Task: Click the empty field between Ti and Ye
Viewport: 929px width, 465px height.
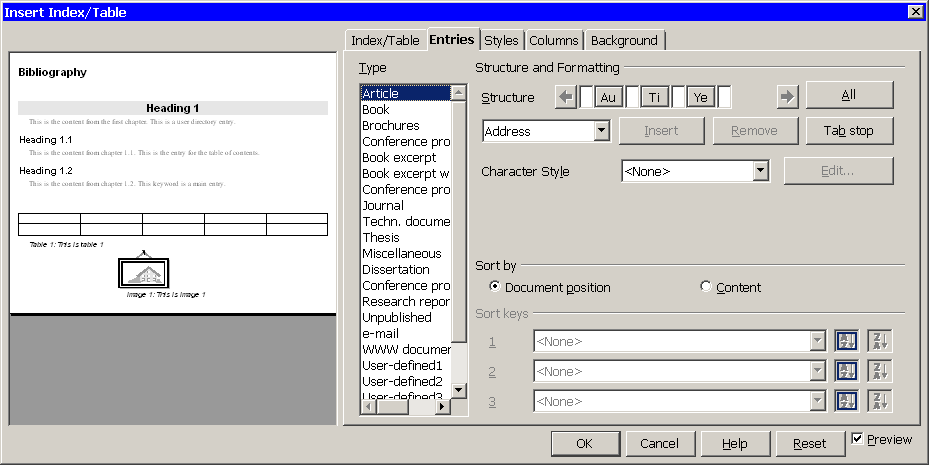Action: (x=678, y=97)
